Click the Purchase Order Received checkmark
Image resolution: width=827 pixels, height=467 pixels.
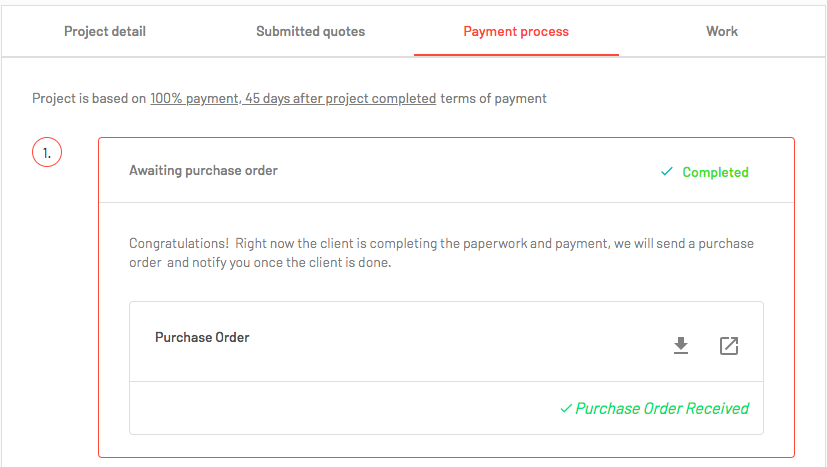(x=566, y=408)
